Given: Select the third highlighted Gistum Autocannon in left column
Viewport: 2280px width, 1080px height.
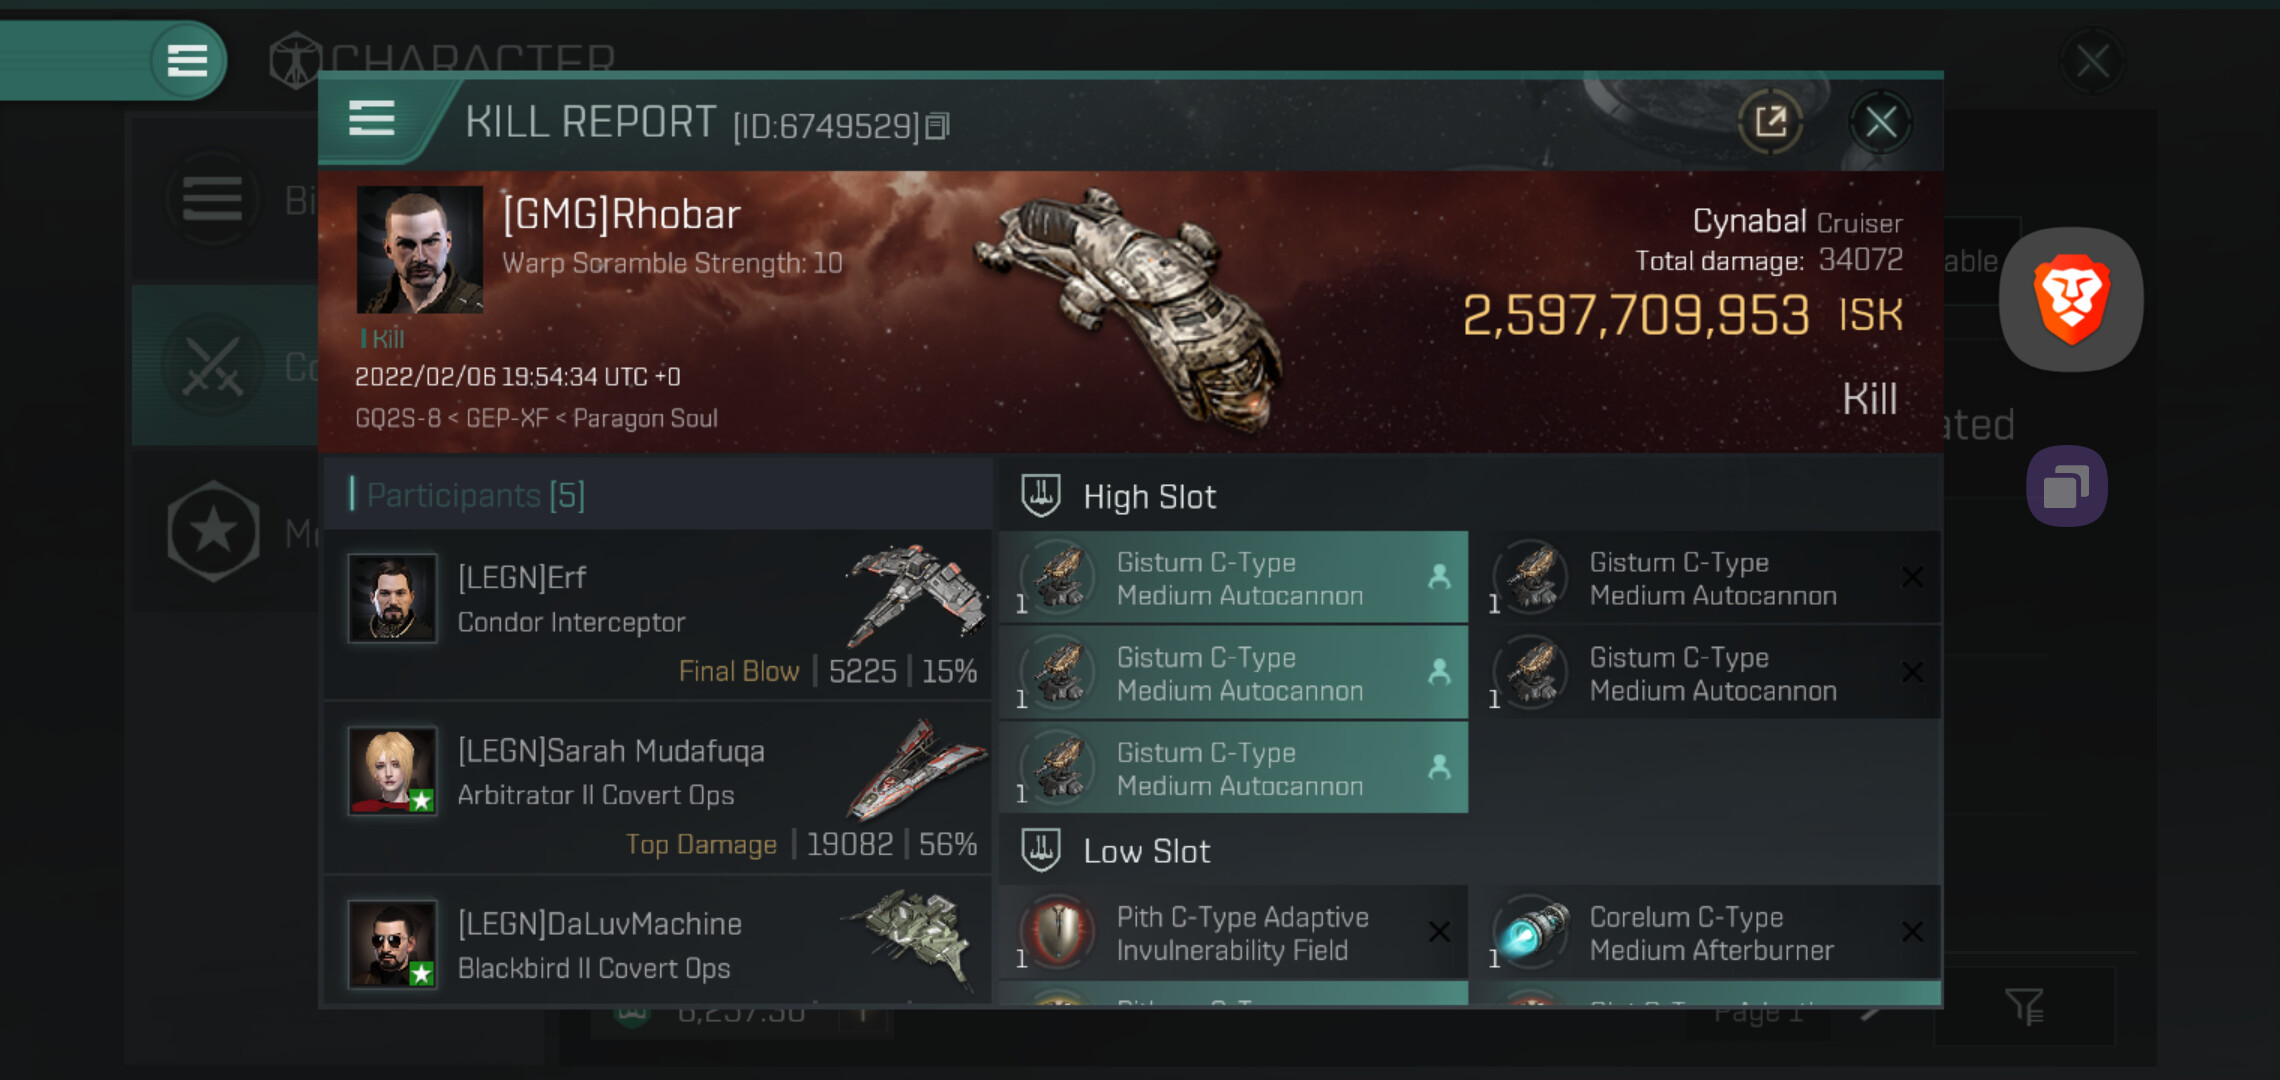Looking at the screenshot, I should (x=1234, y=768).
